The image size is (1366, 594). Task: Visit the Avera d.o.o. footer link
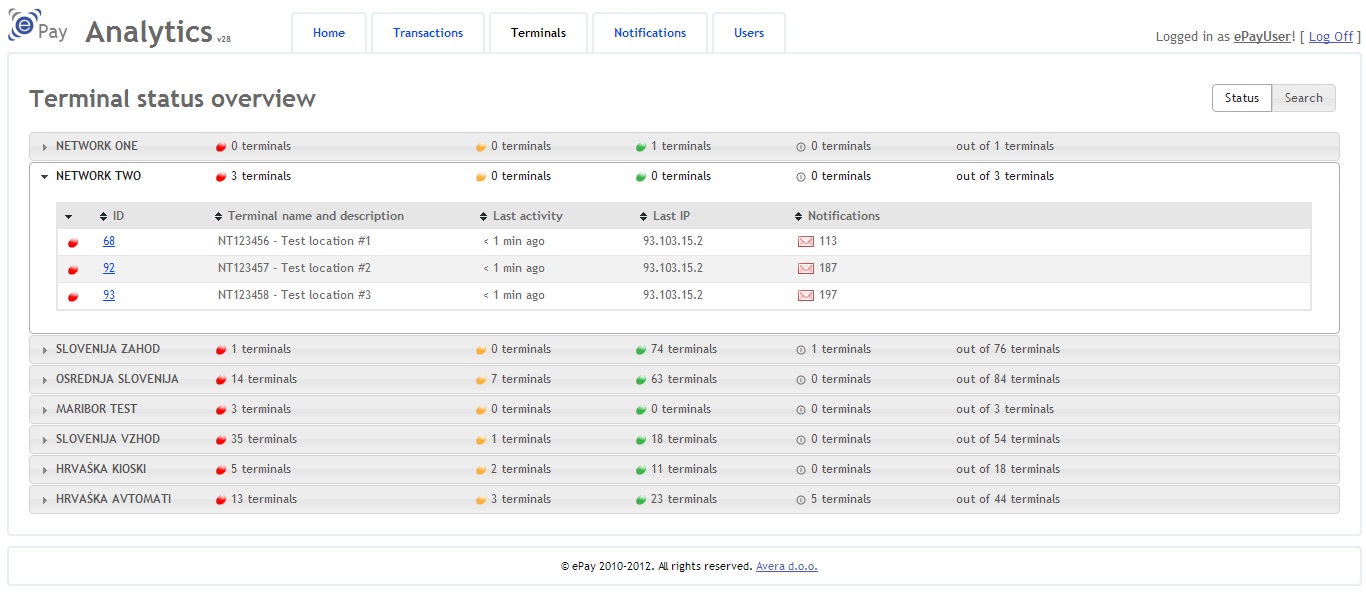point(787,566)
